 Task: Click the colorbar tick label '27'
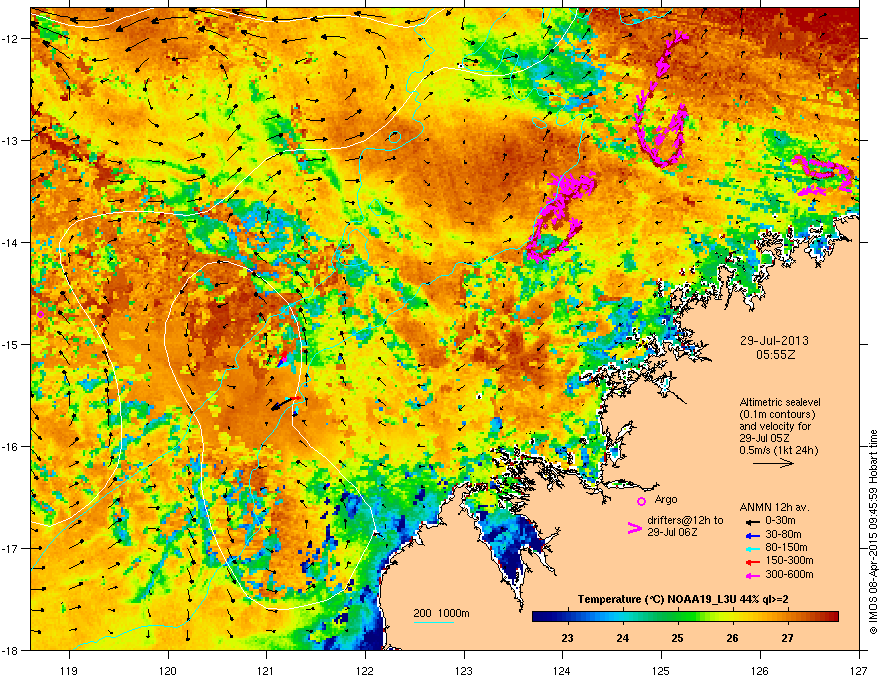[787, 638]
